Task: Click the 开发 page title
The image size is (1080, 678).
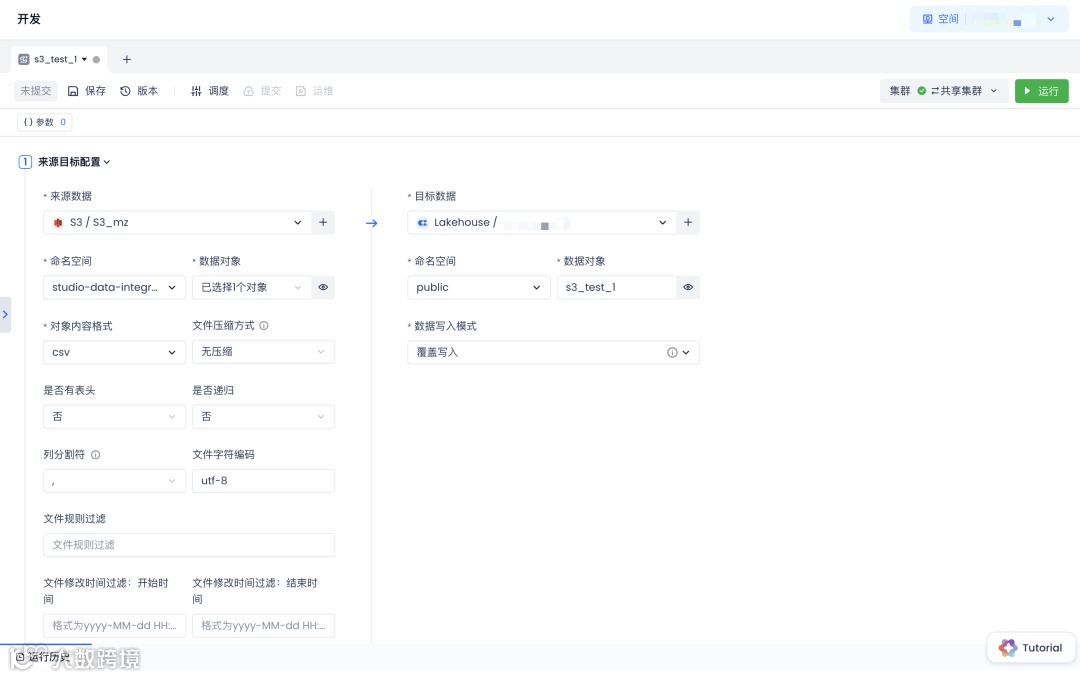Action: (x=29, y=19)
